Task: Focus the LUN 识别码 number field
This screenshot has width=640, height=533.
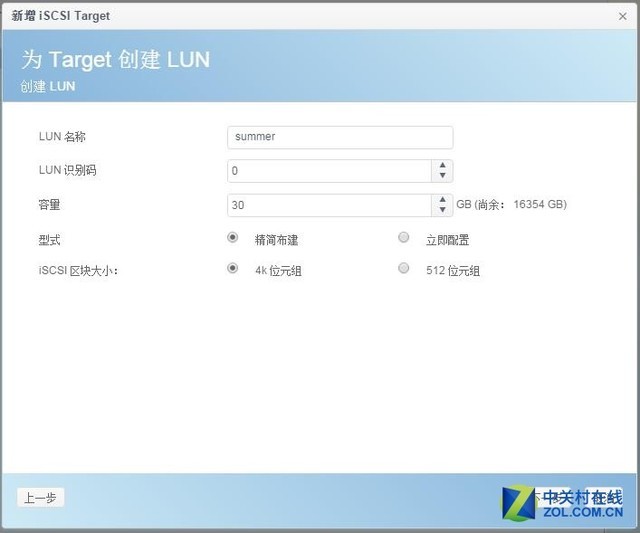Action: click(x=330, y=171)
